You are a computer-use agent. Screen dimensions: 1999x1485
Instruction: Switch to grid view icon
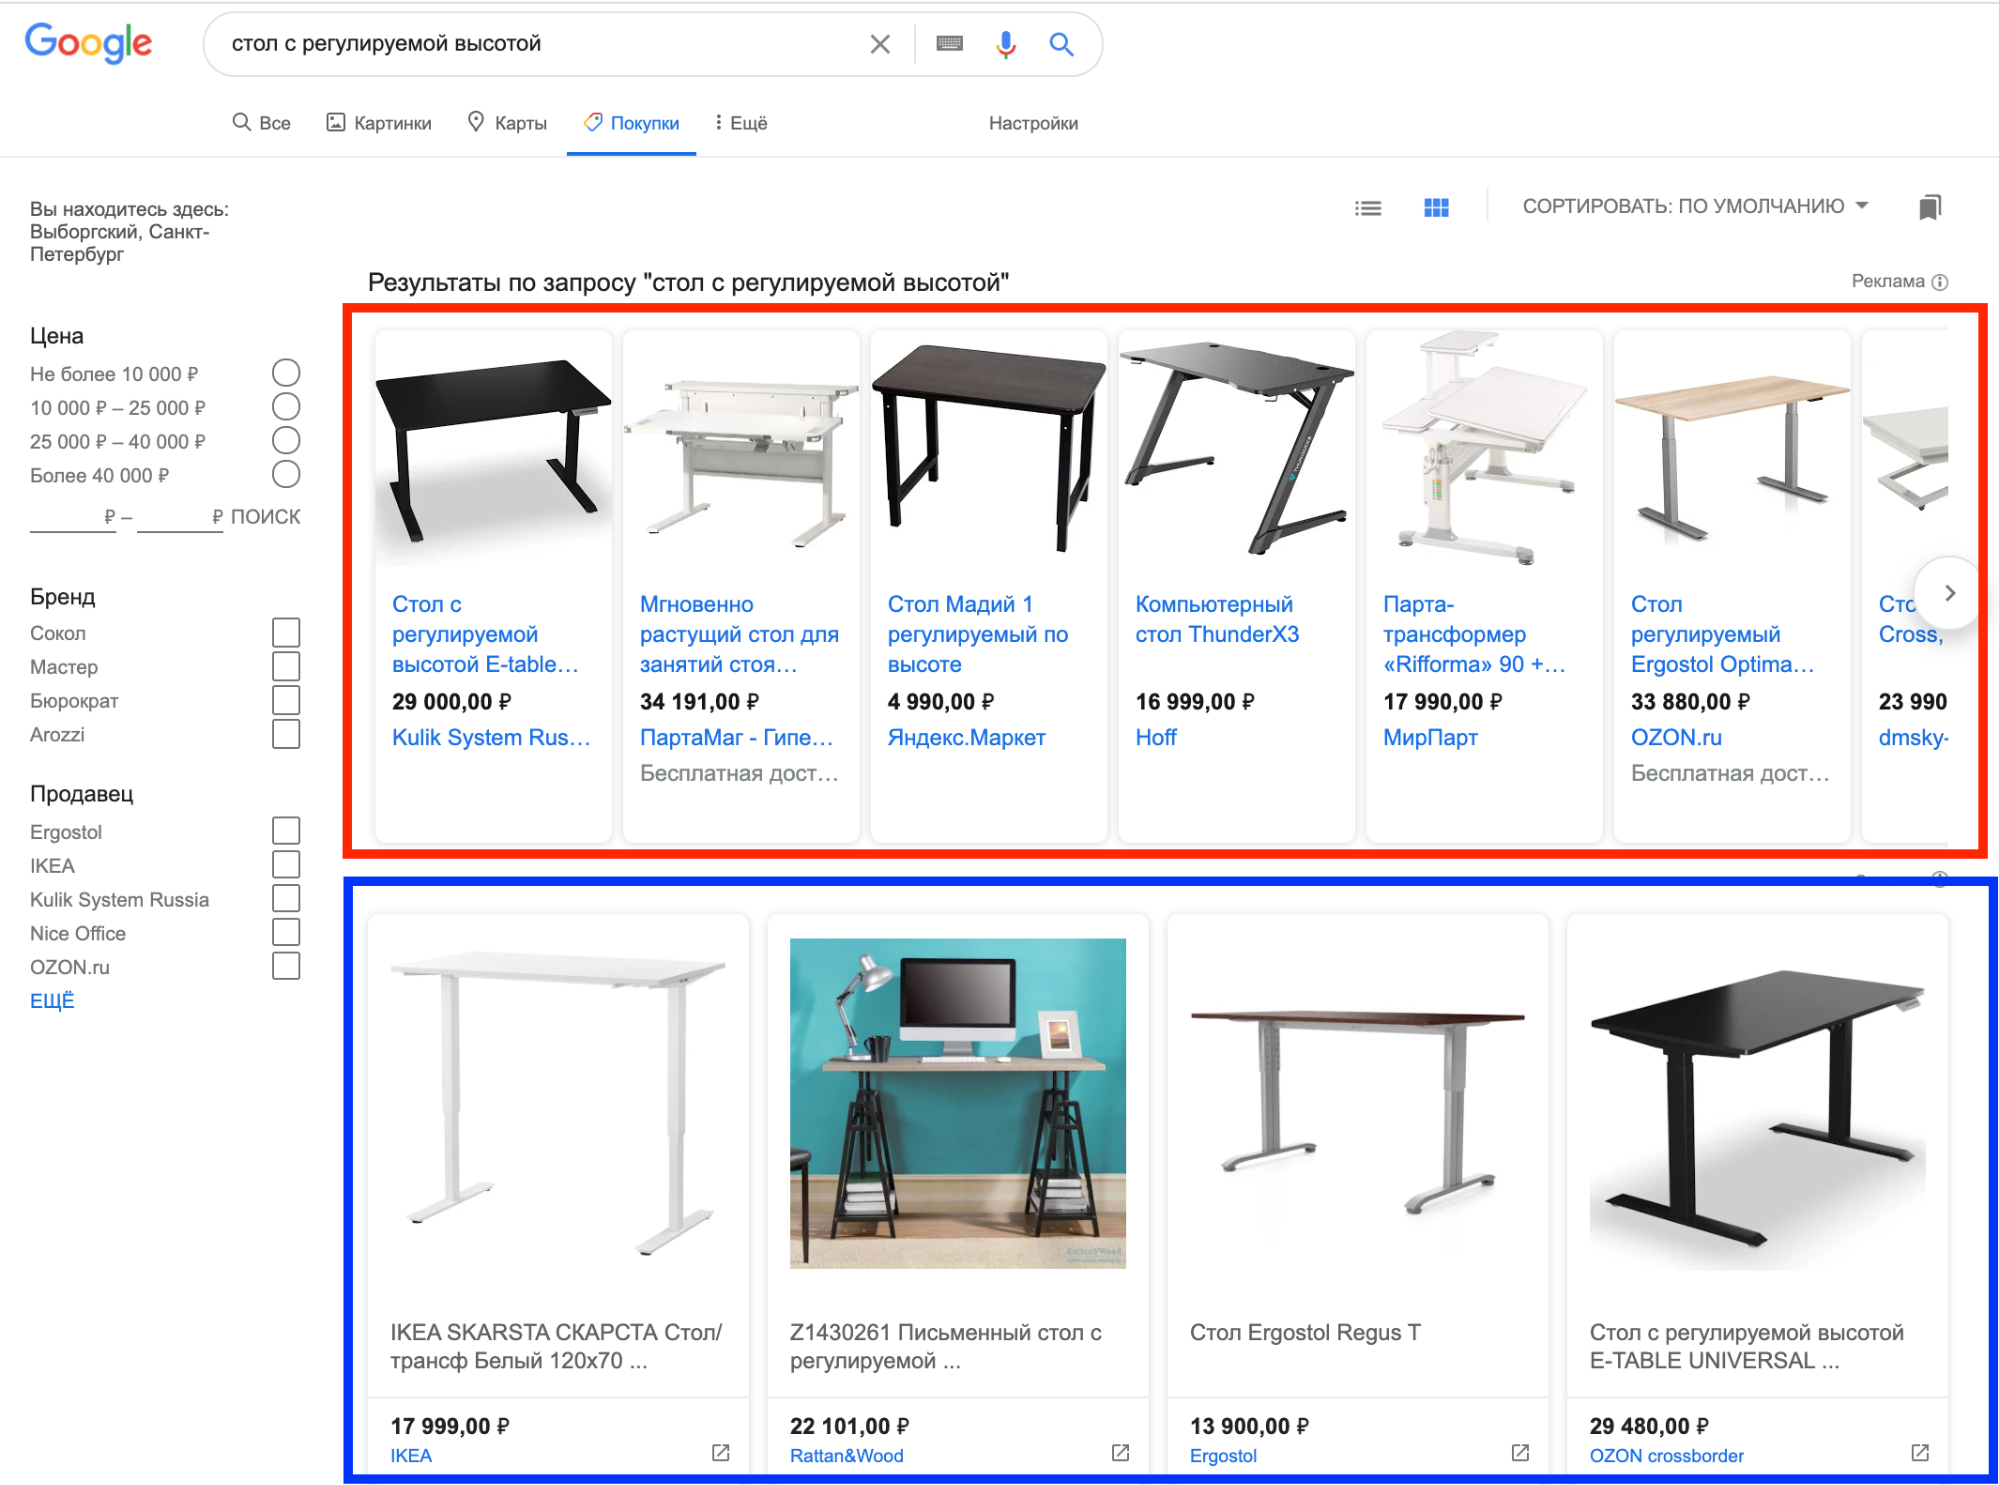(1436, 207)
